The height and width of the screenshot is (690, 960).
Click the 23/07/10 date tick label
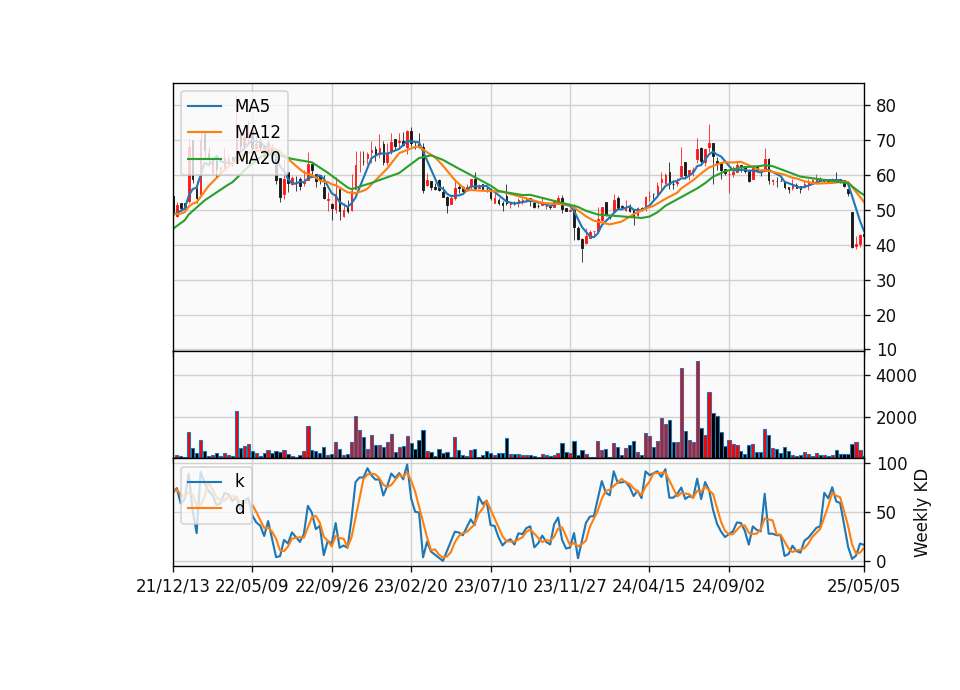tap(490, 587)
